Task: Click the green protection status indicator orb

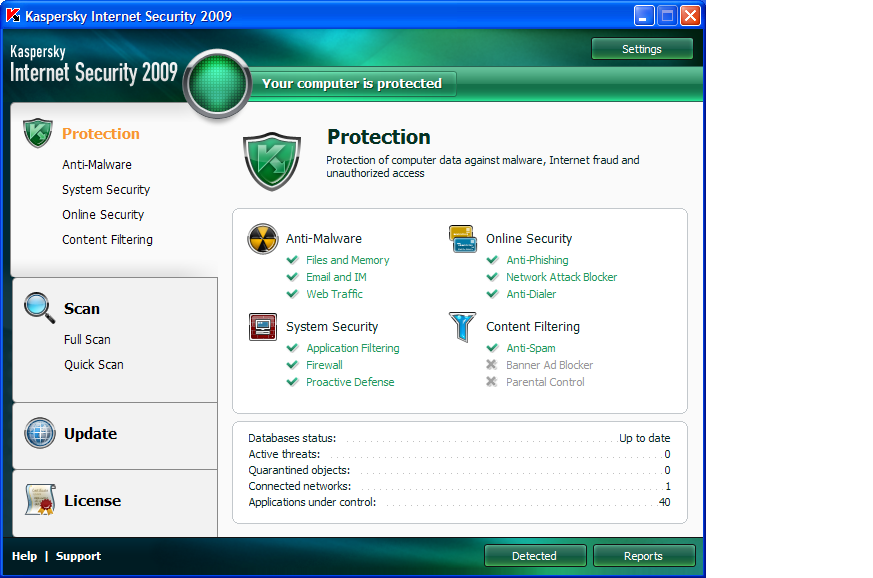Action: tap(217, 84)
